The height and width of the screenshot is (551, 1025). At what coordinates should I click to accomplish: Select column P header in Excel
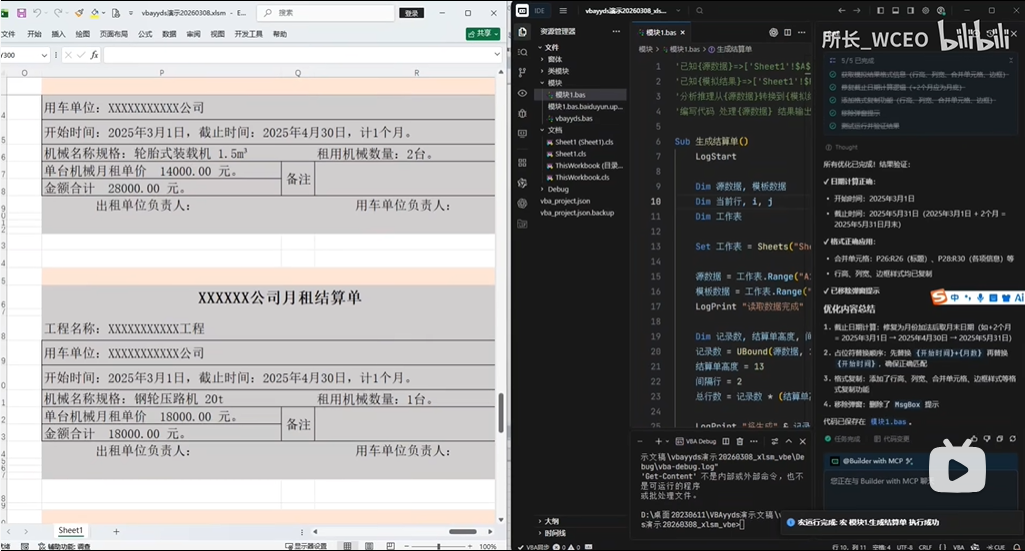coord(161,73)
